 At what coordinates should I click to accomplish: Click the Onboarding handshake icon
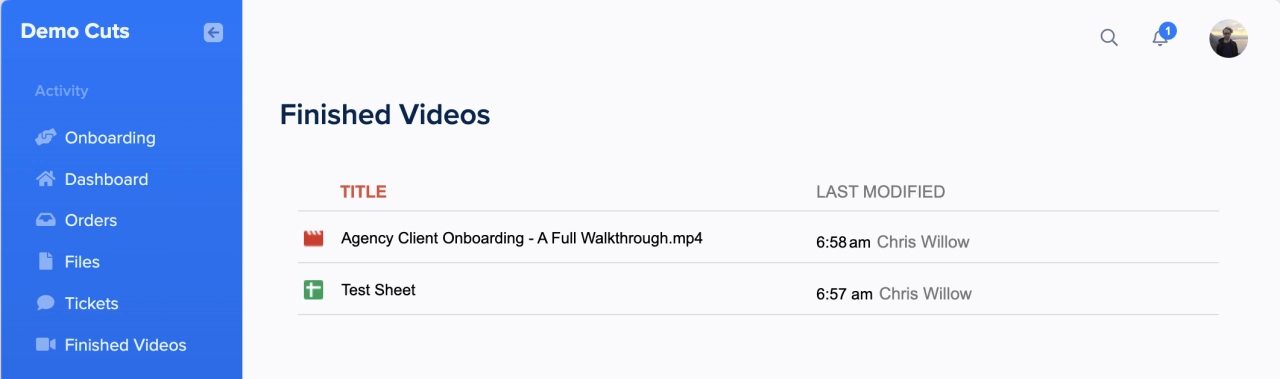[45, 138]
